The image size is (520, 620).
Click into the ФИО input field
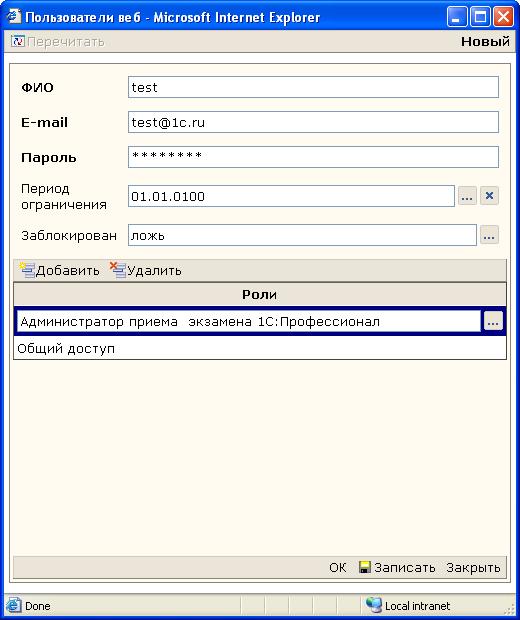[313, 87]
